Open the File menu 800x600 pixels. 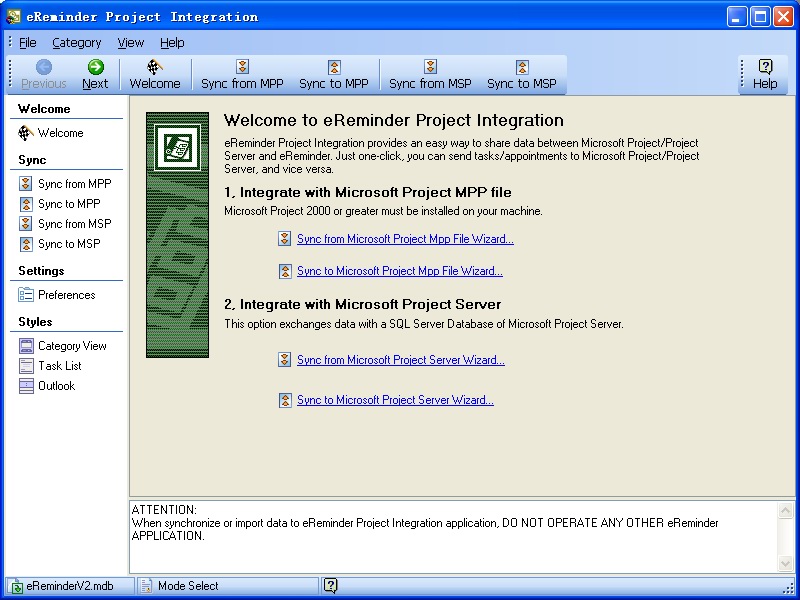coord(28,43)
